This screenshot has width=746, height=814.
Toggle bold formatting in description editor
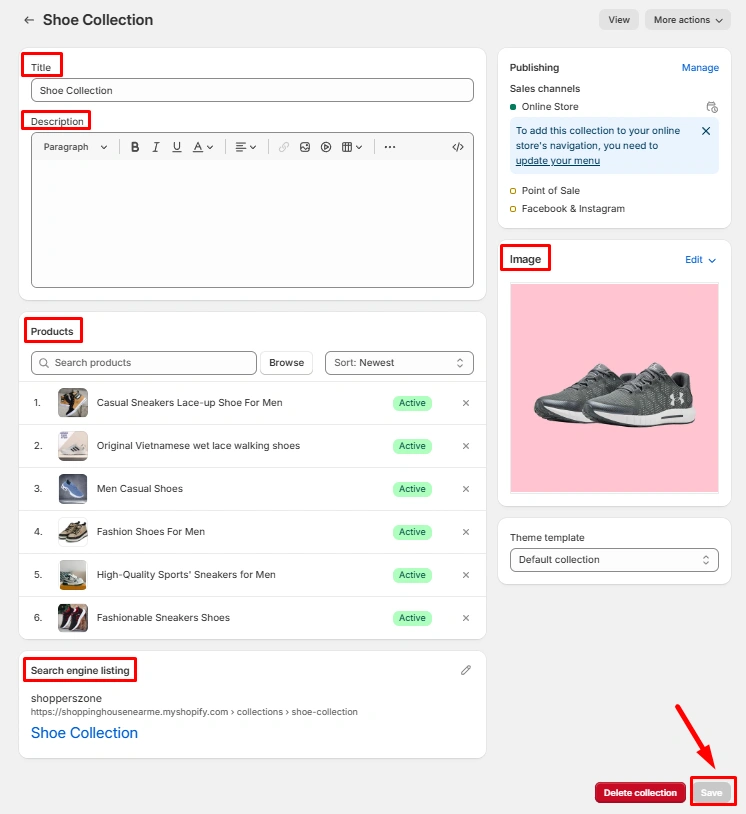[135, 147]
